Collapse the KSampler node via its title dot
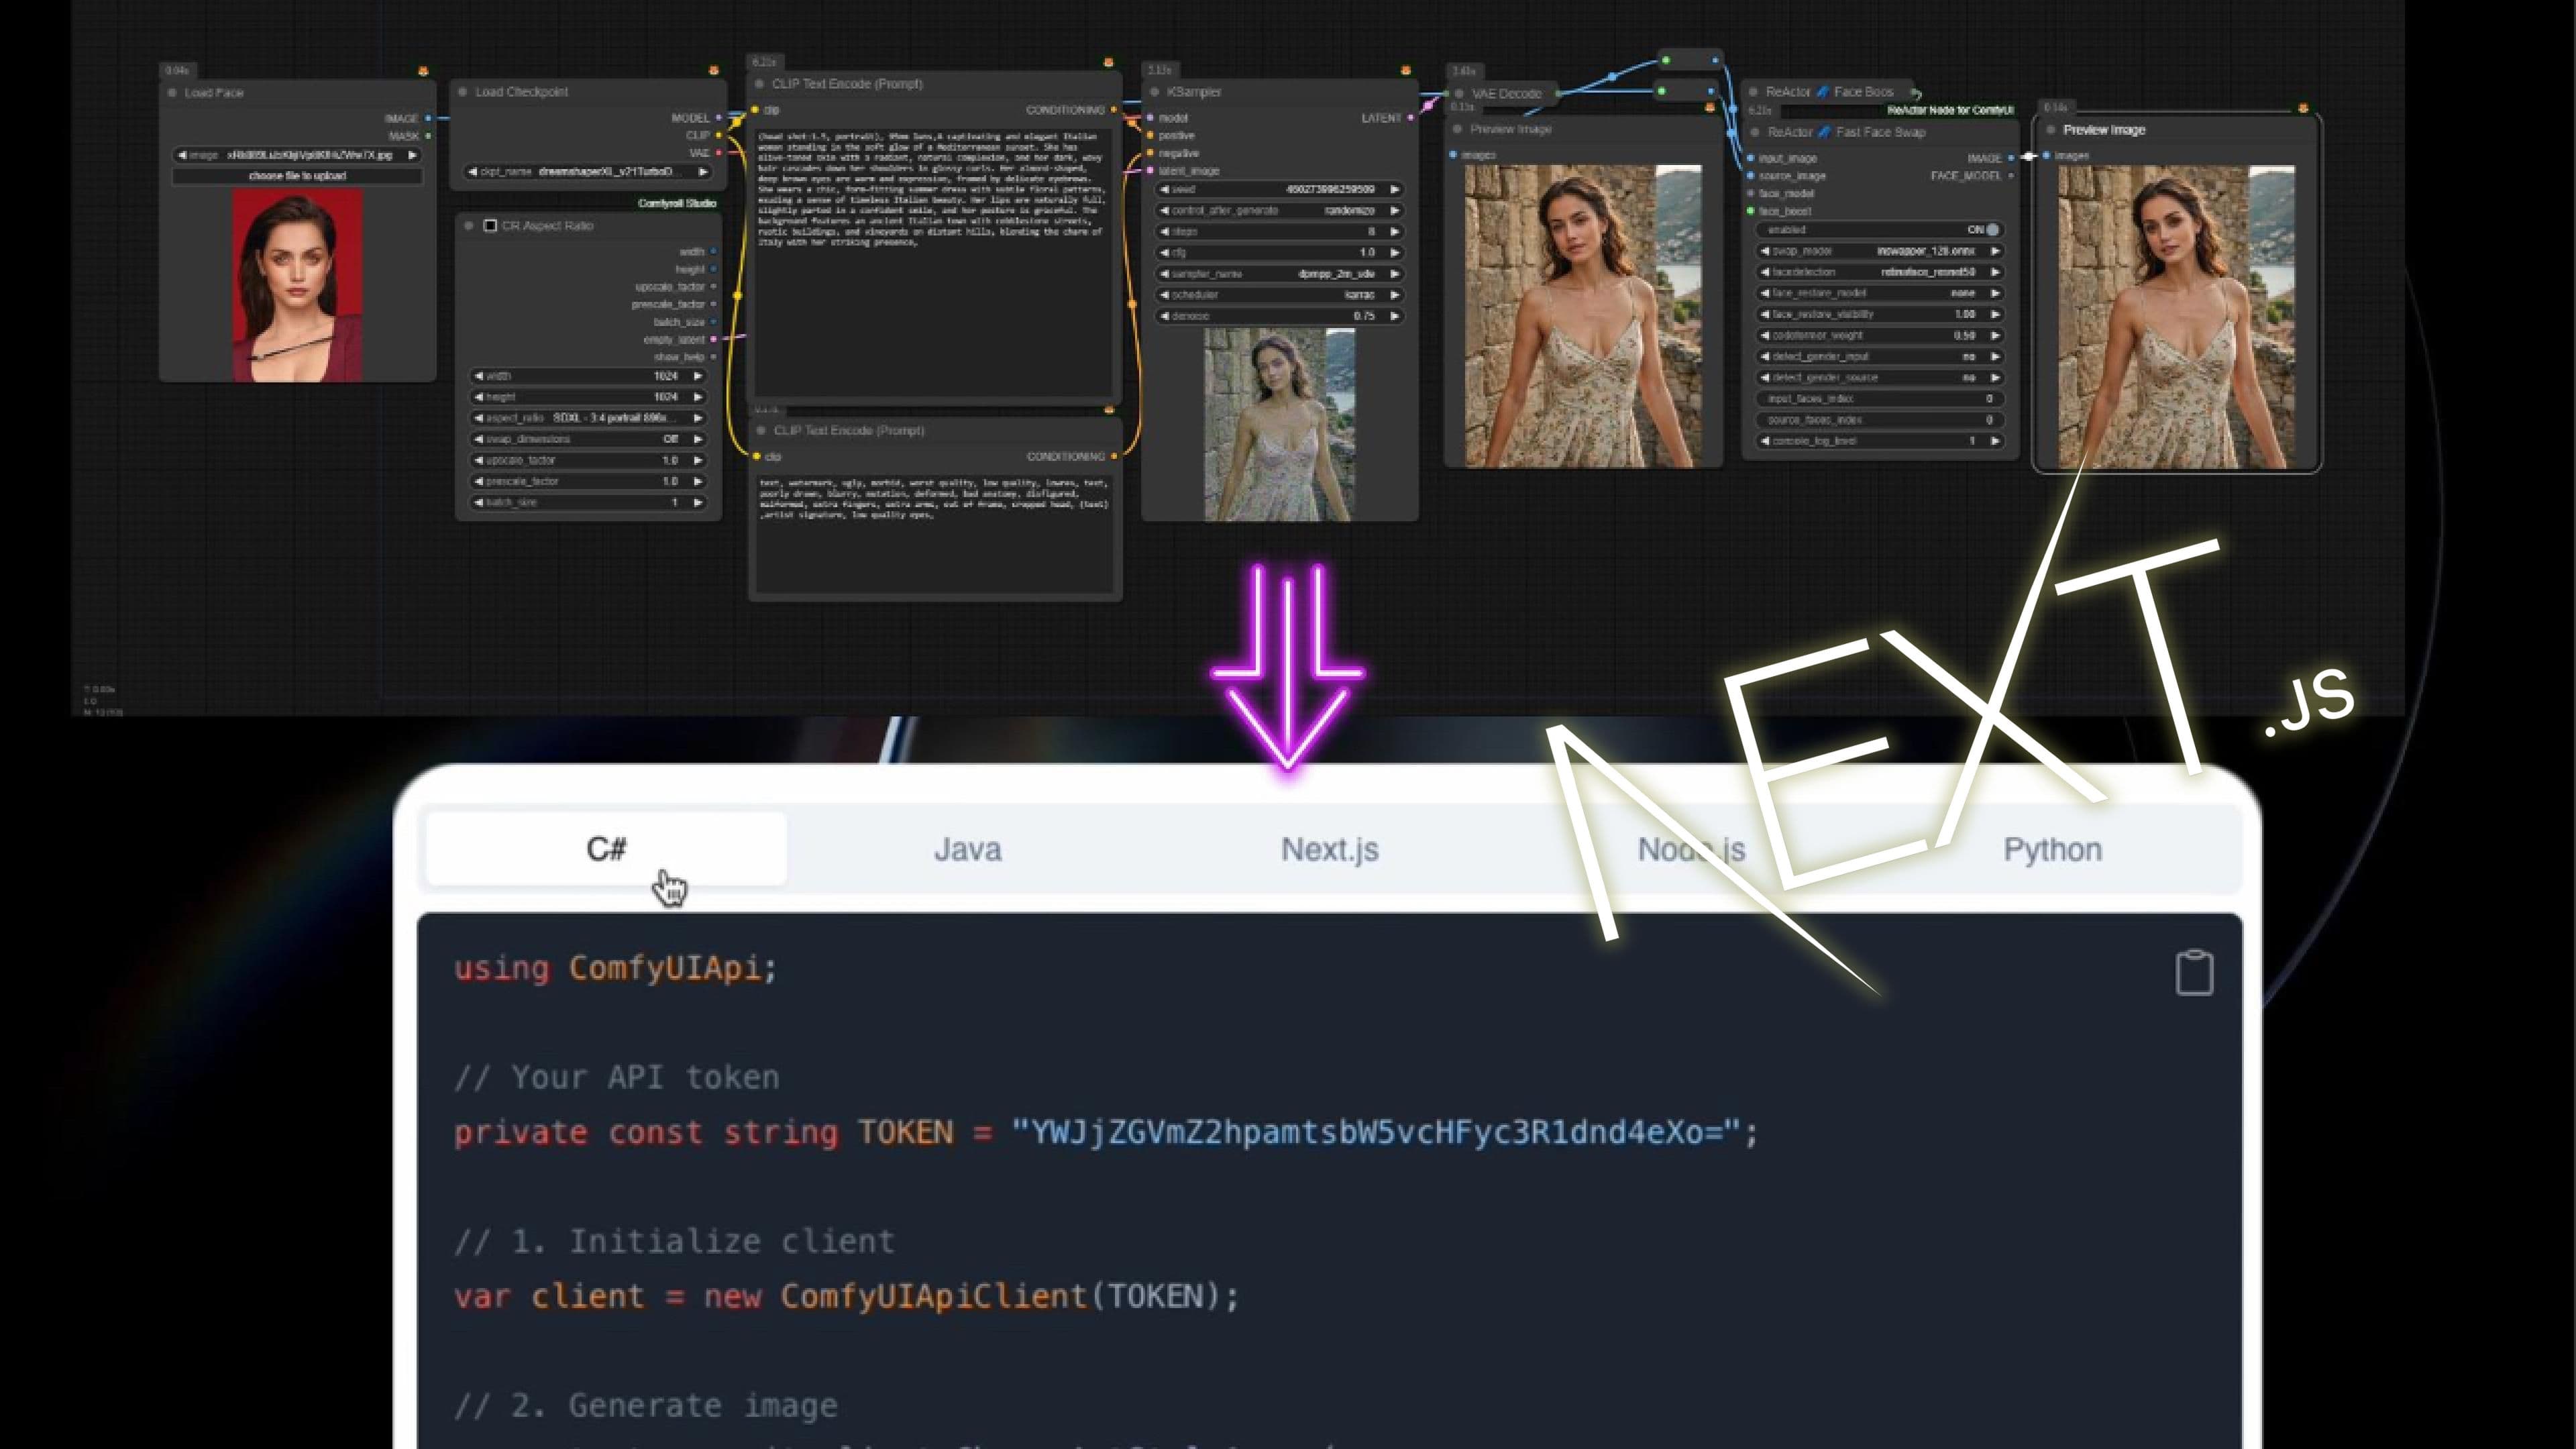2576x1449 pixels. click(x=1155, y=92)
